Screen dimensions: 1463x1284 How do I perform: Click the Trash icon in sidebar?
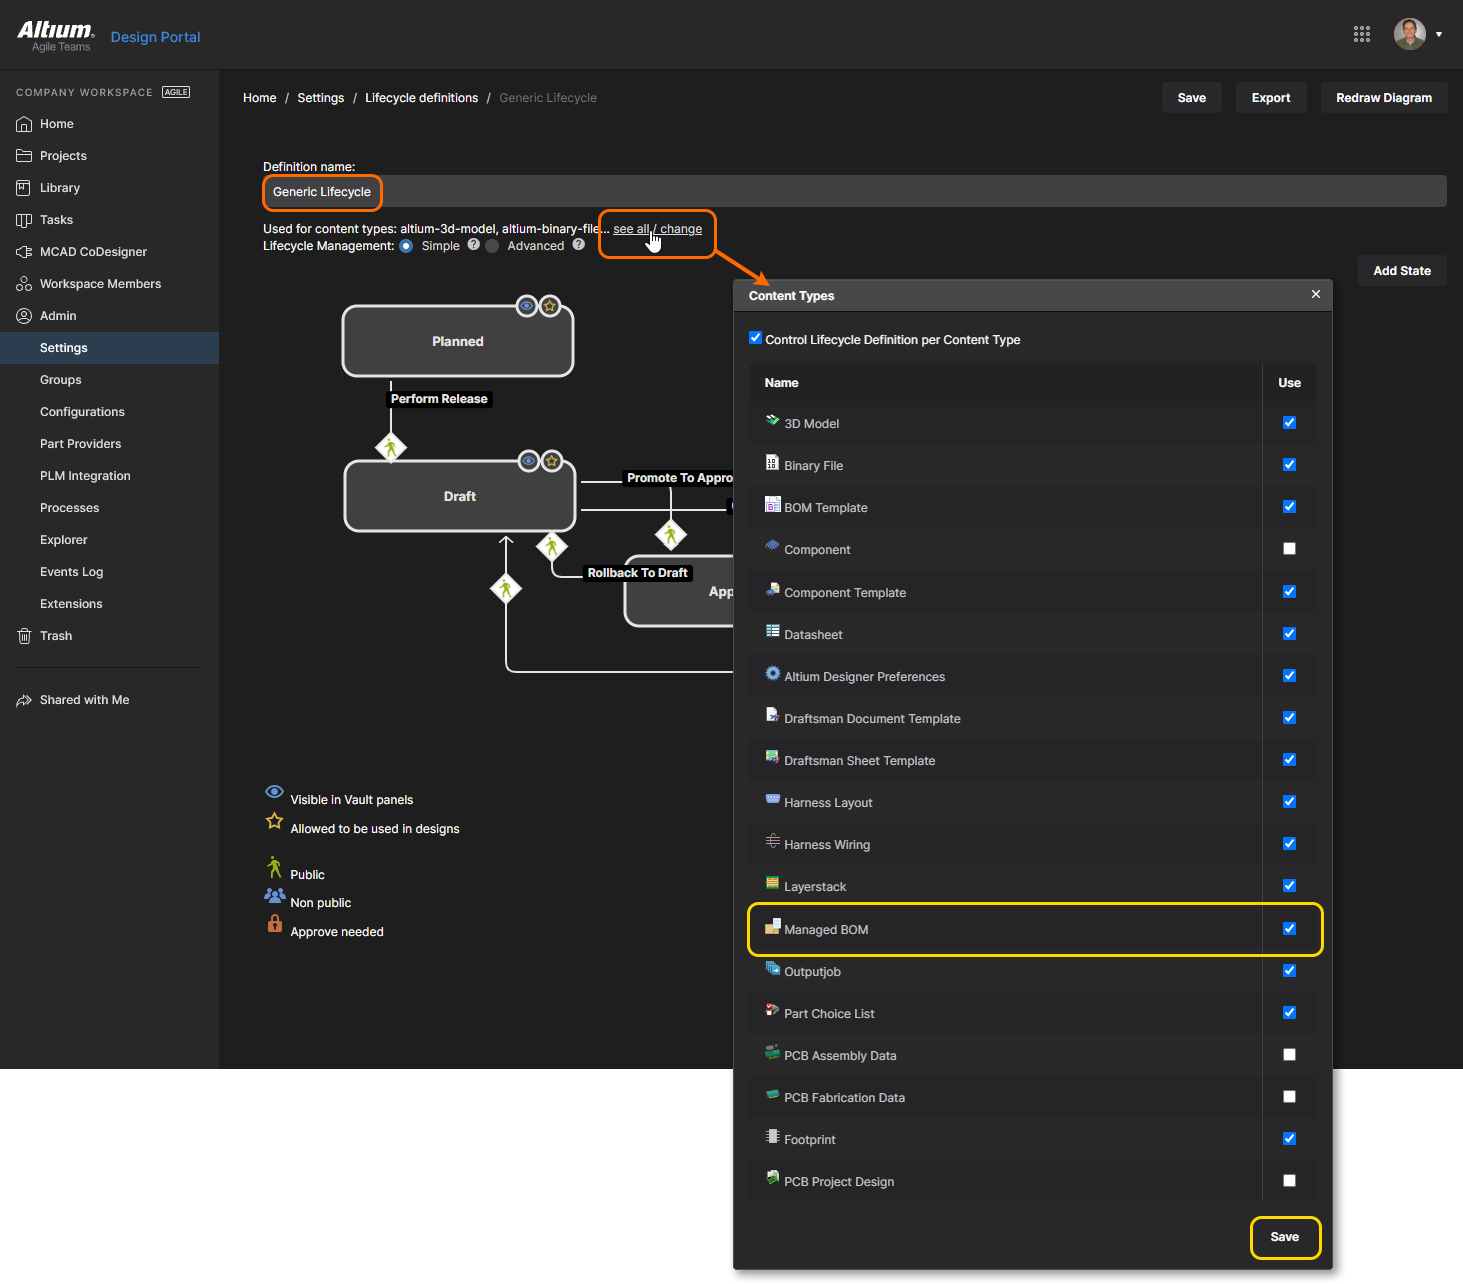[x=24, y=636]
